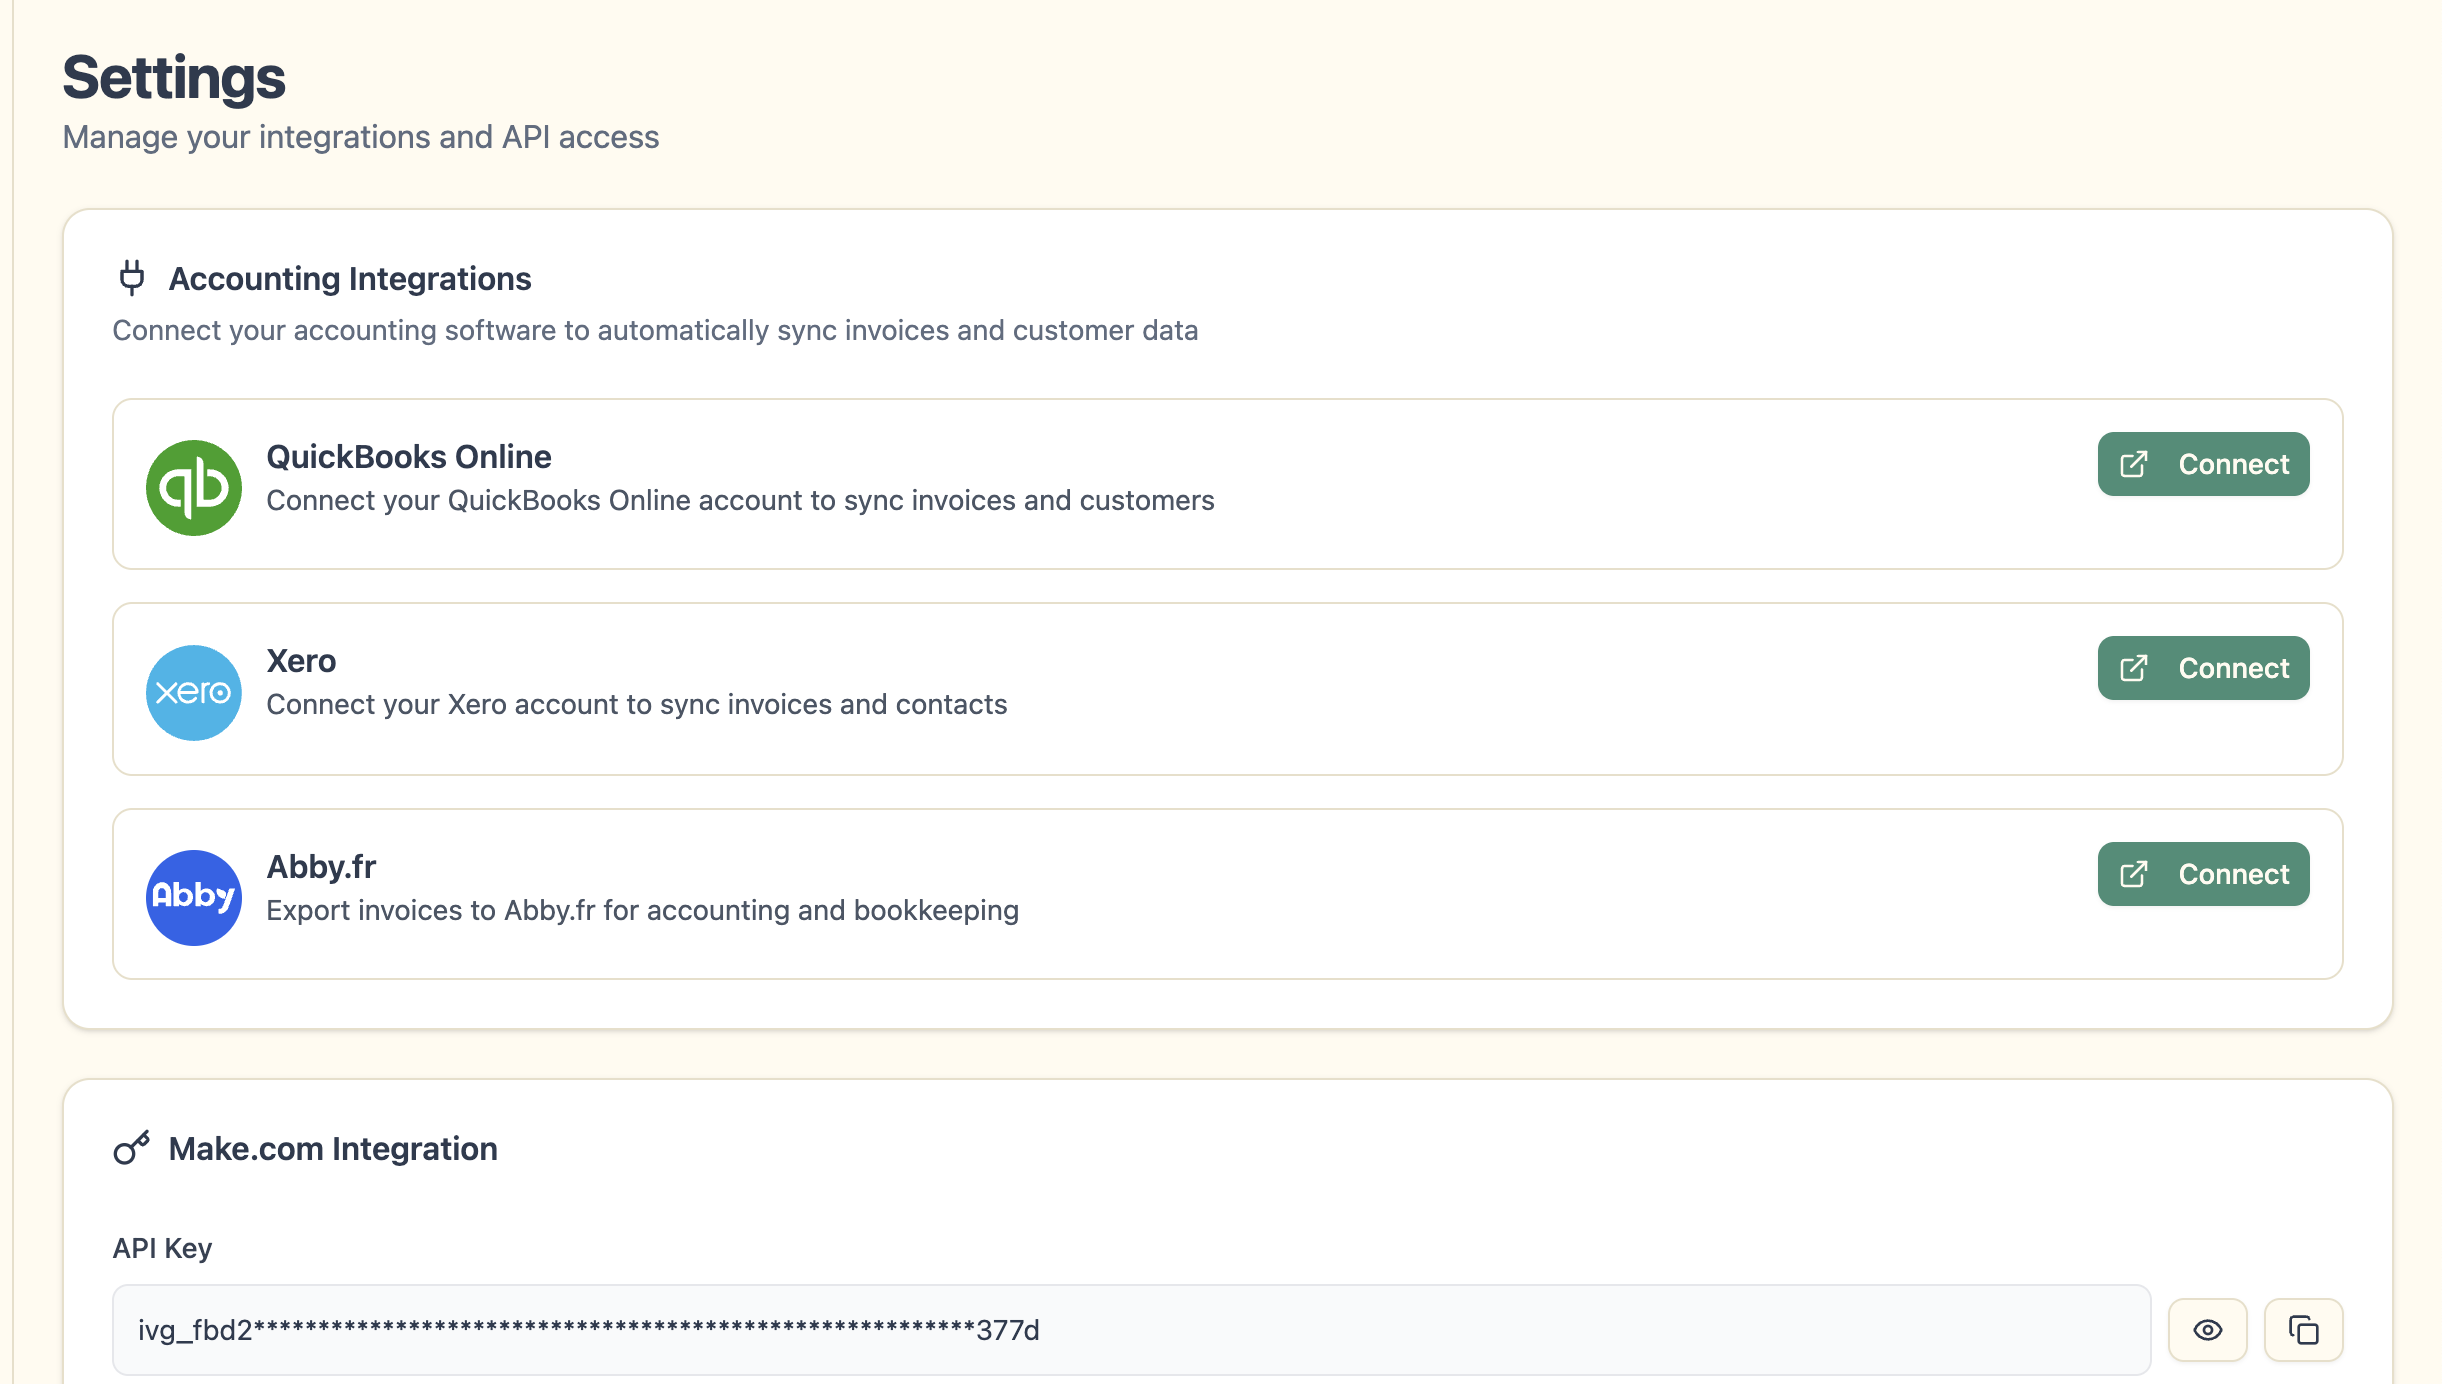
Task: Click the QuickBooks Online title text
Action: (408, 457)
